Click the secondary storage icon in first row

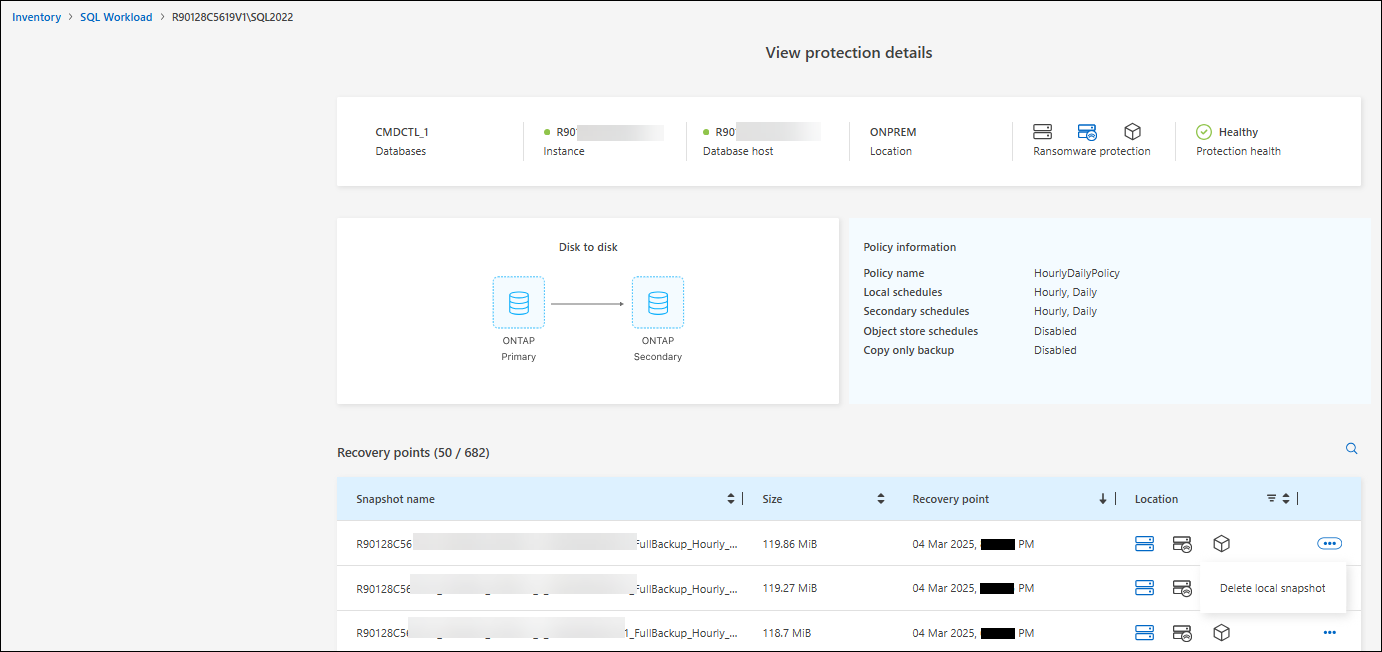[1182, 544]
